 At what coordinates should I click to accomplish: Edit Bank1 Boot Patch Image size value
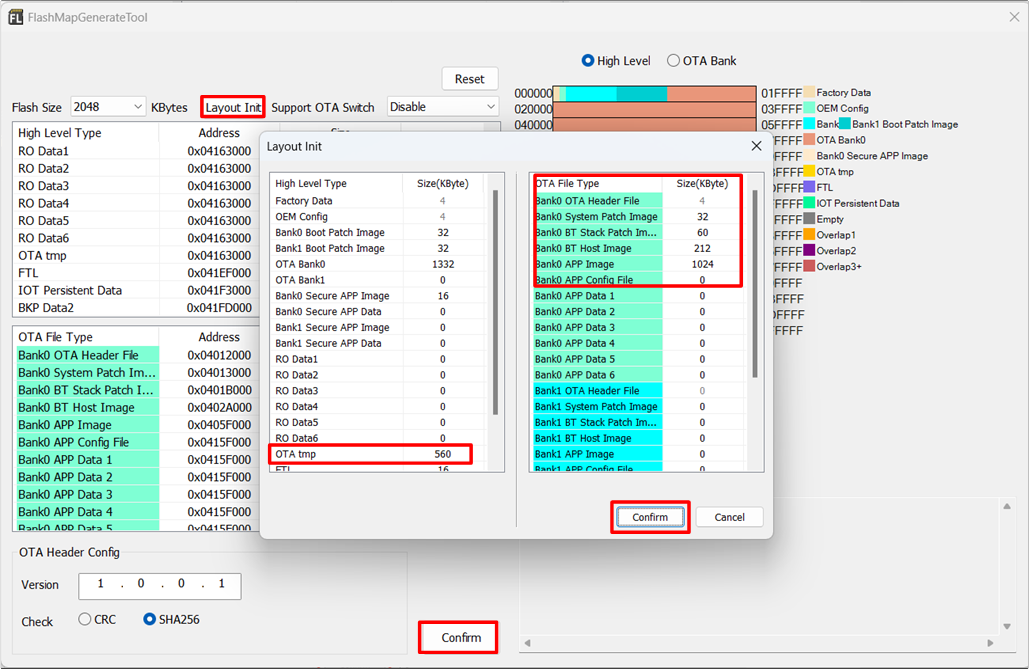pyautogui.click(x=442, y=248)
